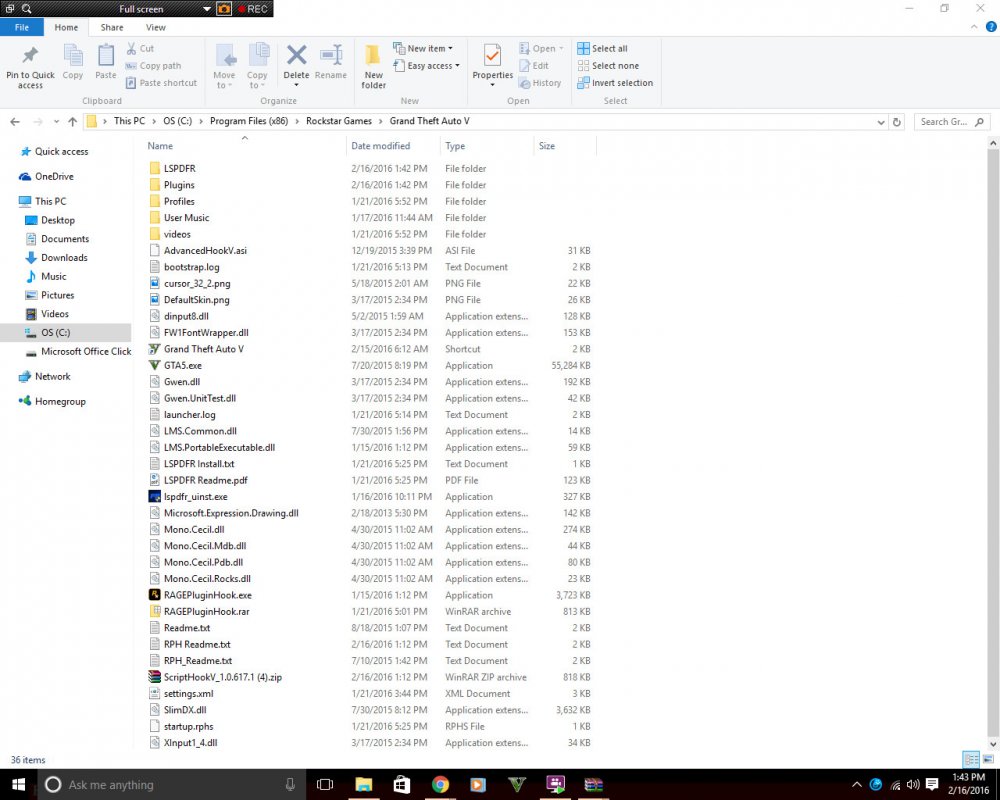Select the Grand Theft Auto V shortcut
Screen dimensions: 1000x800
point(203,349)
